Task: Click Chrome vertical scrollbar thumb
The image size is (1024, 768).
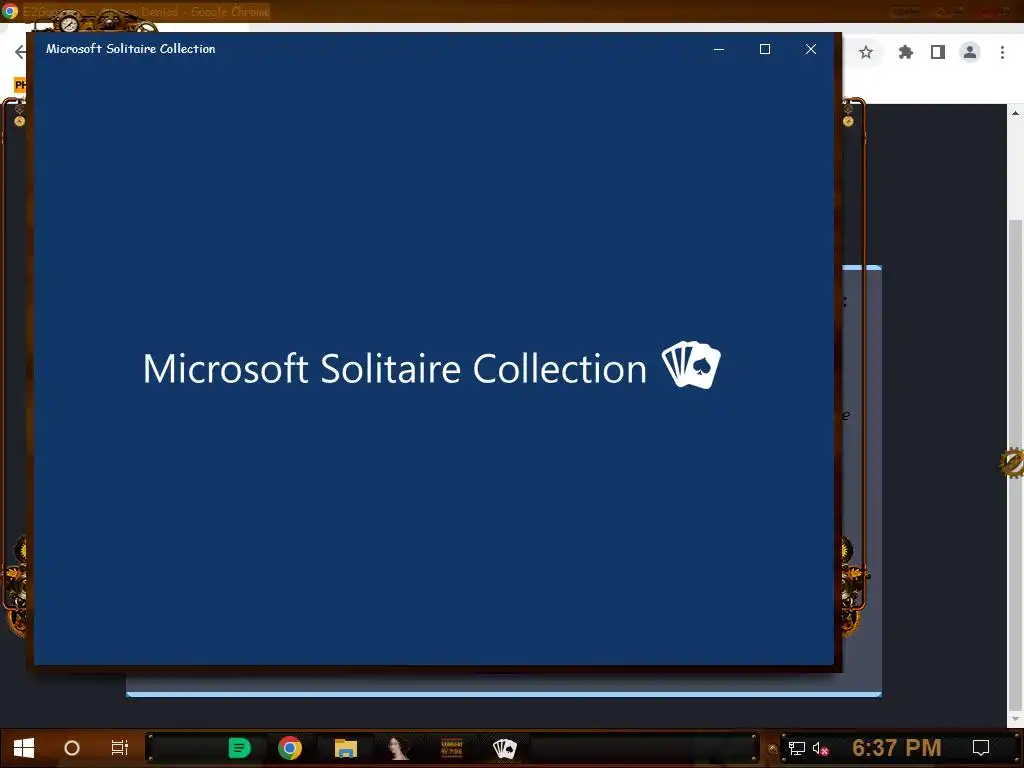Action: click(x=1016, y=464)
